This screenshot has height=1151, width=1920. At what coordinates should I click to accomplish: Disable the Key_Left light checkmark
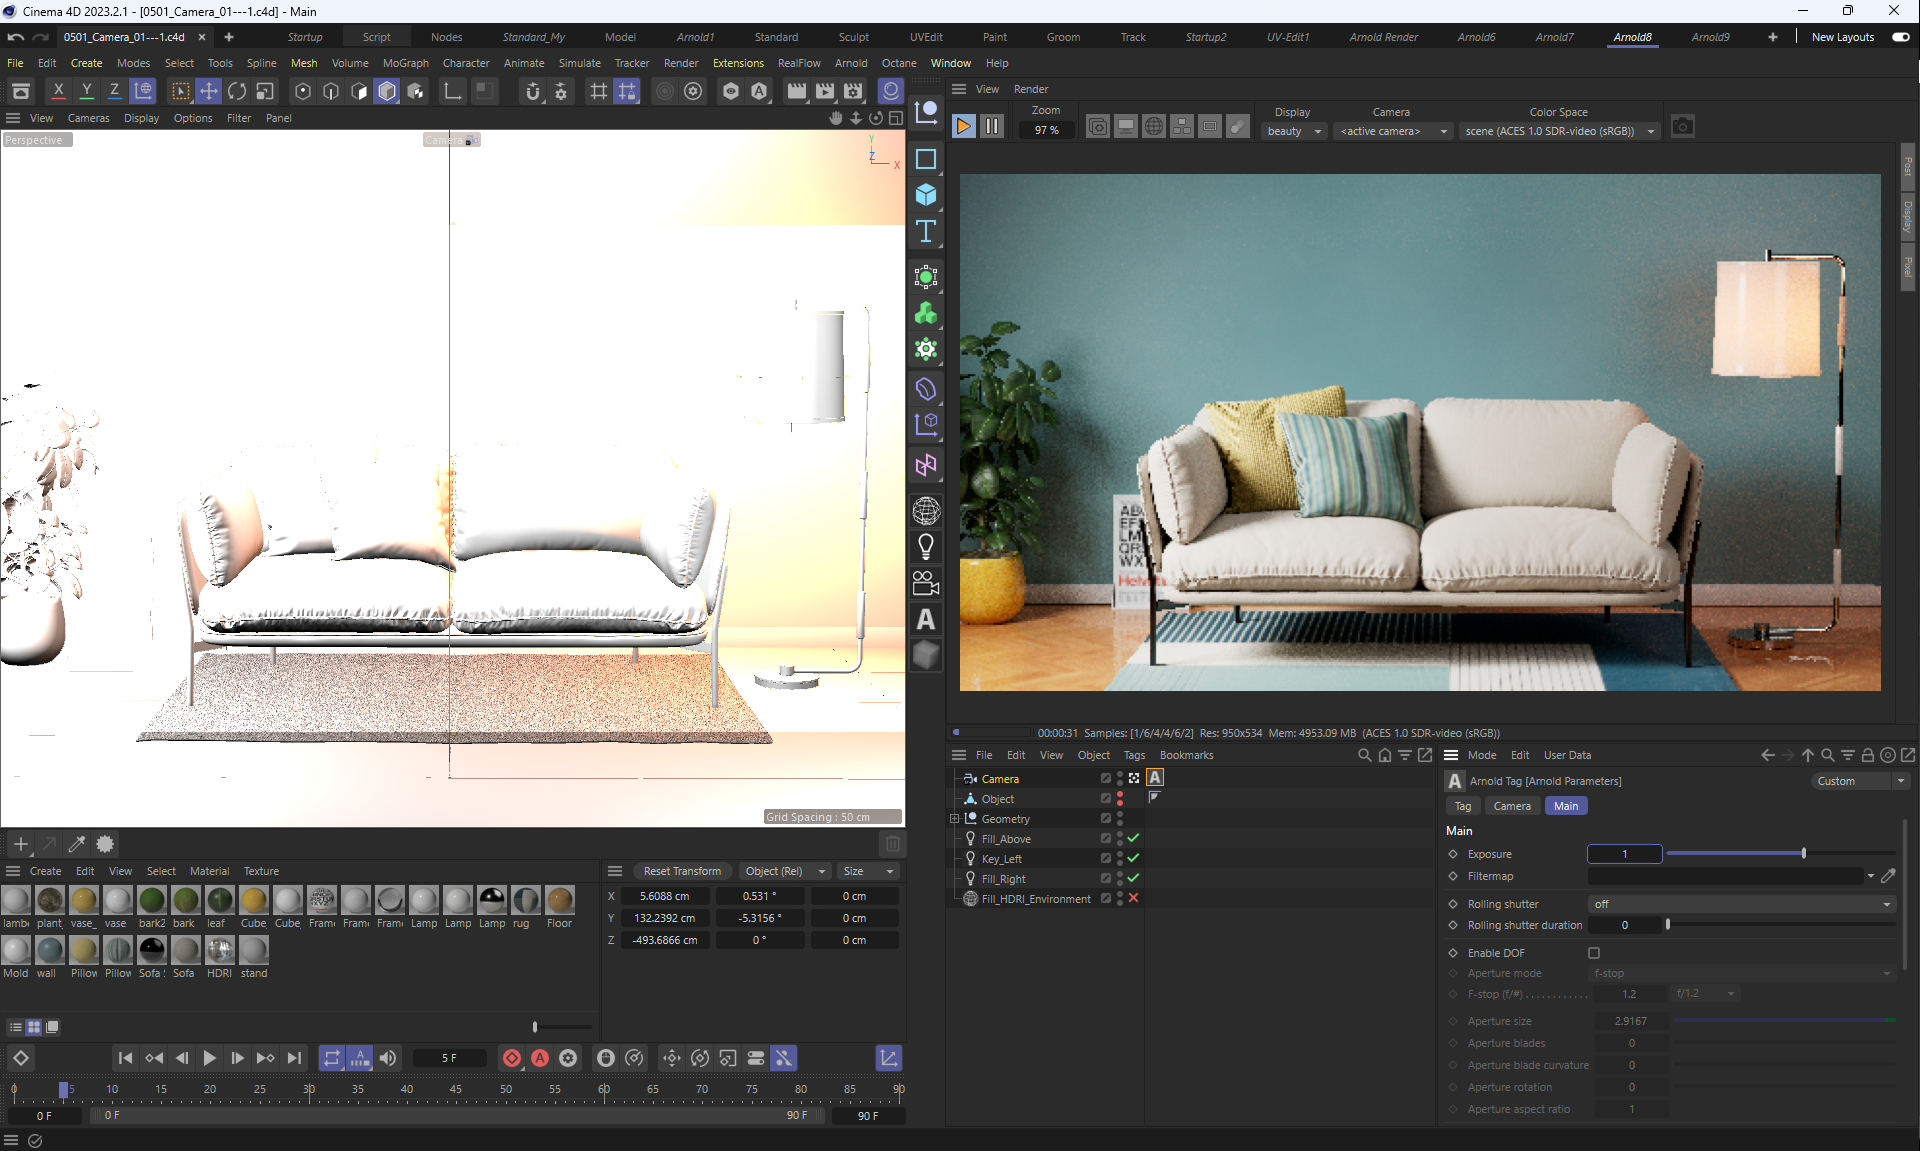click(x=1133, y=858)
